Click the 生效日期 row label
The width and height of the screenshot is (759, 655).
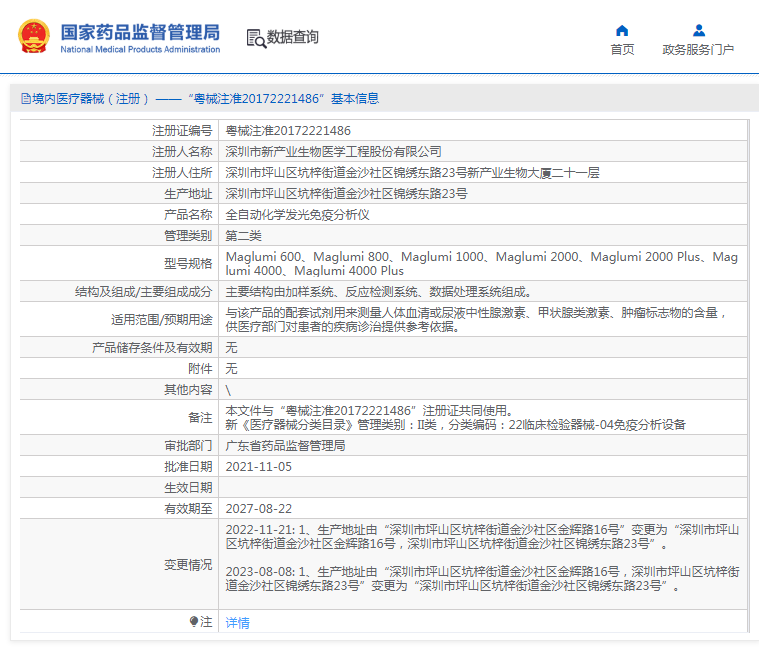[188, 487]
